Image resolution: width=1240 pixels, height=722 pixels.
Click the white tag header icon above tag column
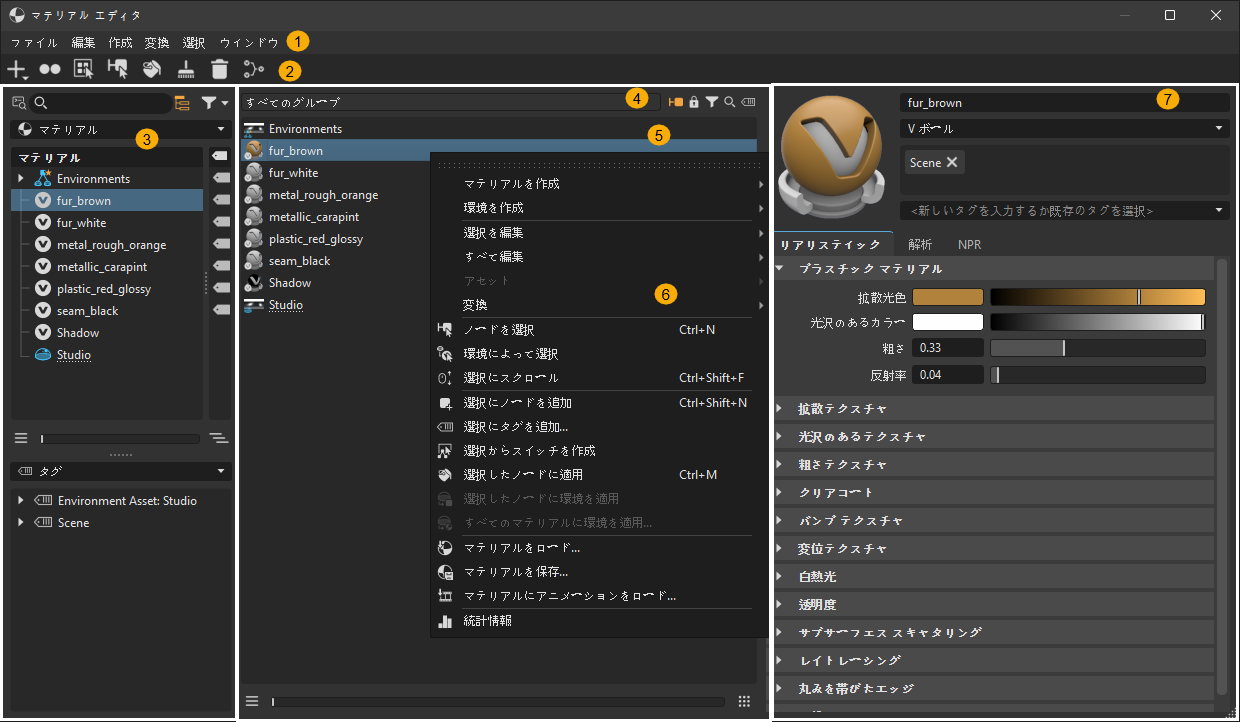219,157
